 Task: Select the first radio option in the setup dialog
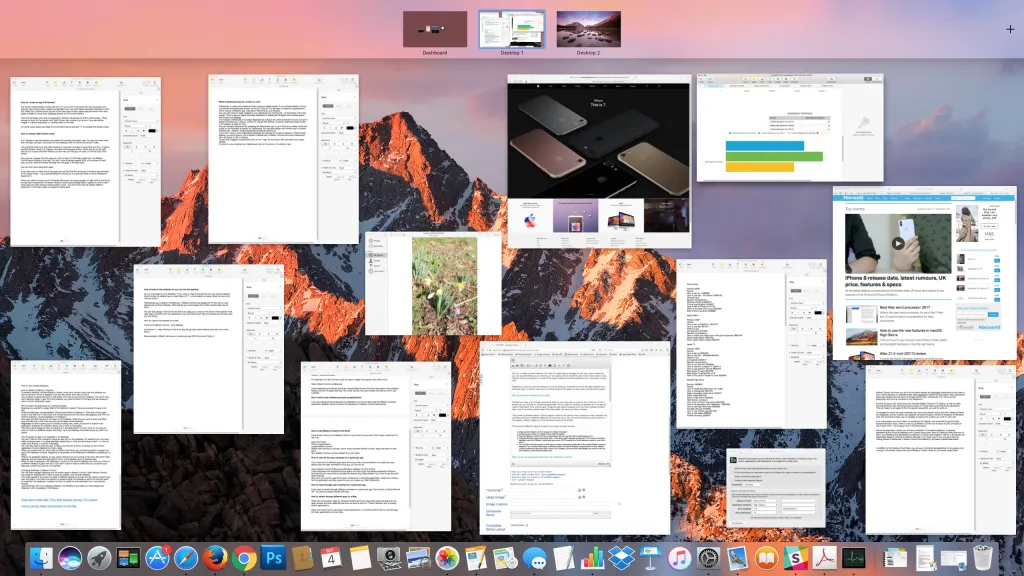(x=733, y=468)
